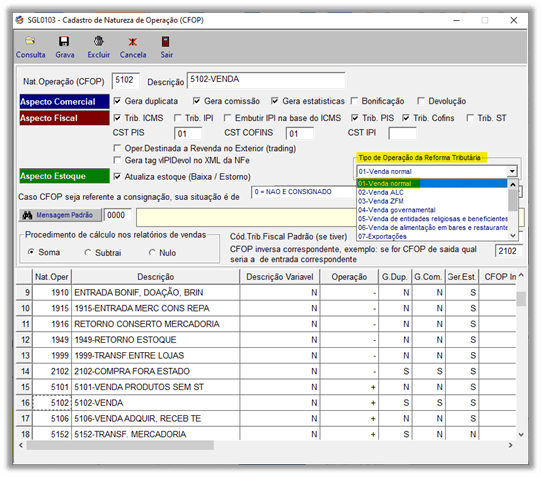The image size is (541, 477).
Task: Click the Cancela red X icon
Action: 133,42
